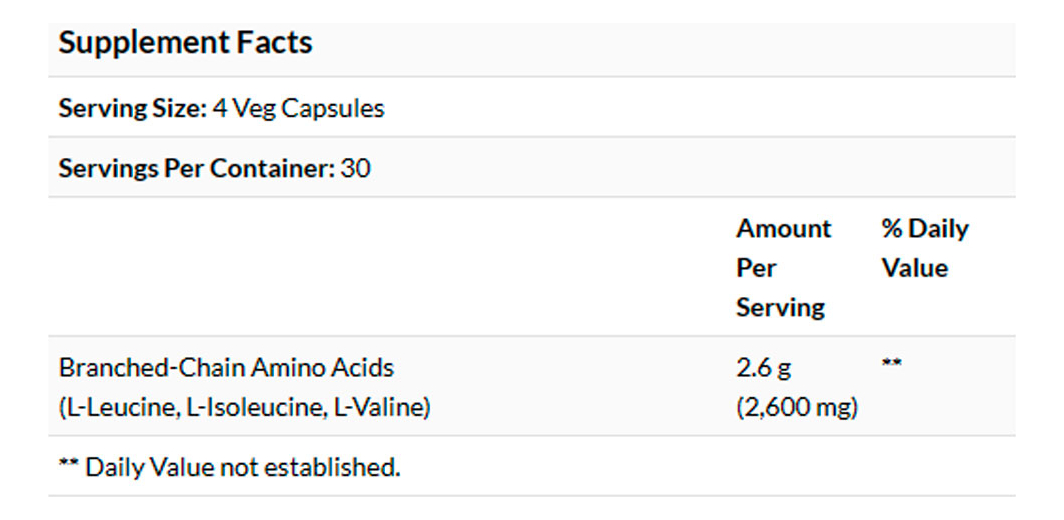The image size is (1064, 520).
Task: Select the "2.6 g" amount
Action: pyautogui.click(x=763, y=367)
